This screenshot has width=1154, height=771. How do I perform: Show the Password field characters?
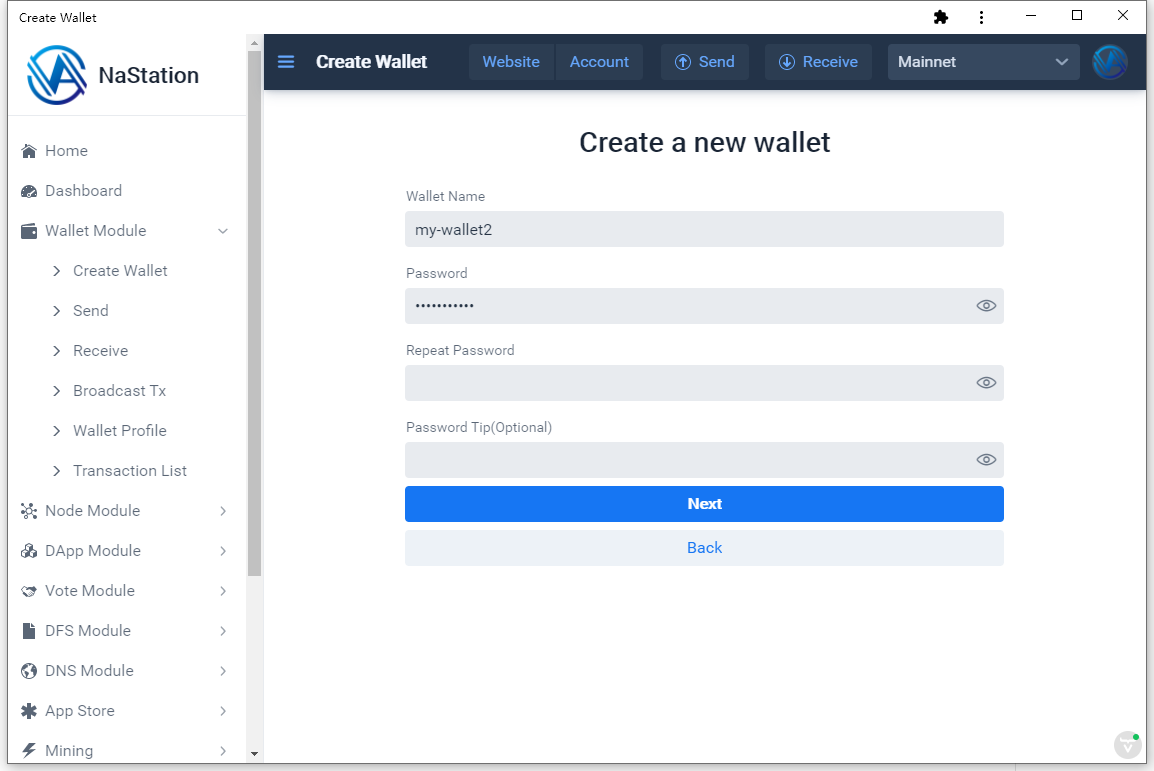click(x=986, y=306)
